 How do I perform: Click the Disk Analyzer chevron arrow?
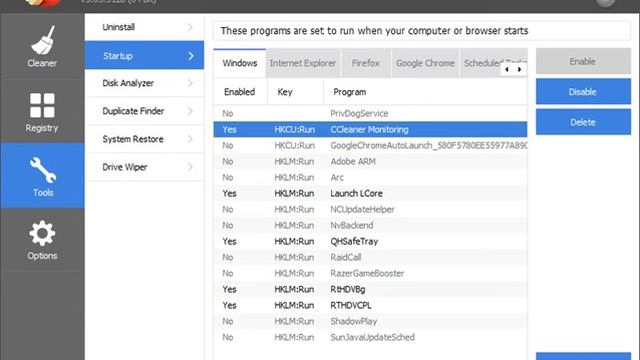coord(190,83)
